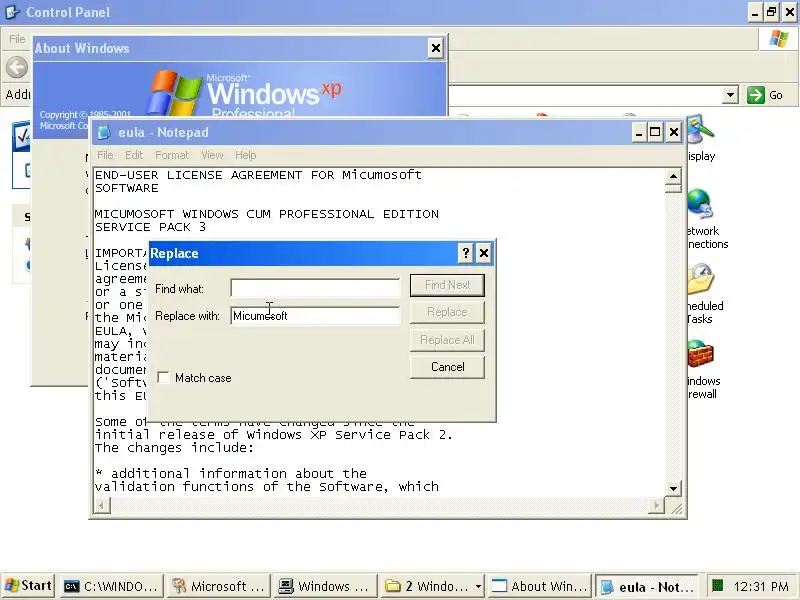Switch to the Microsoft taskbar button

218,587
